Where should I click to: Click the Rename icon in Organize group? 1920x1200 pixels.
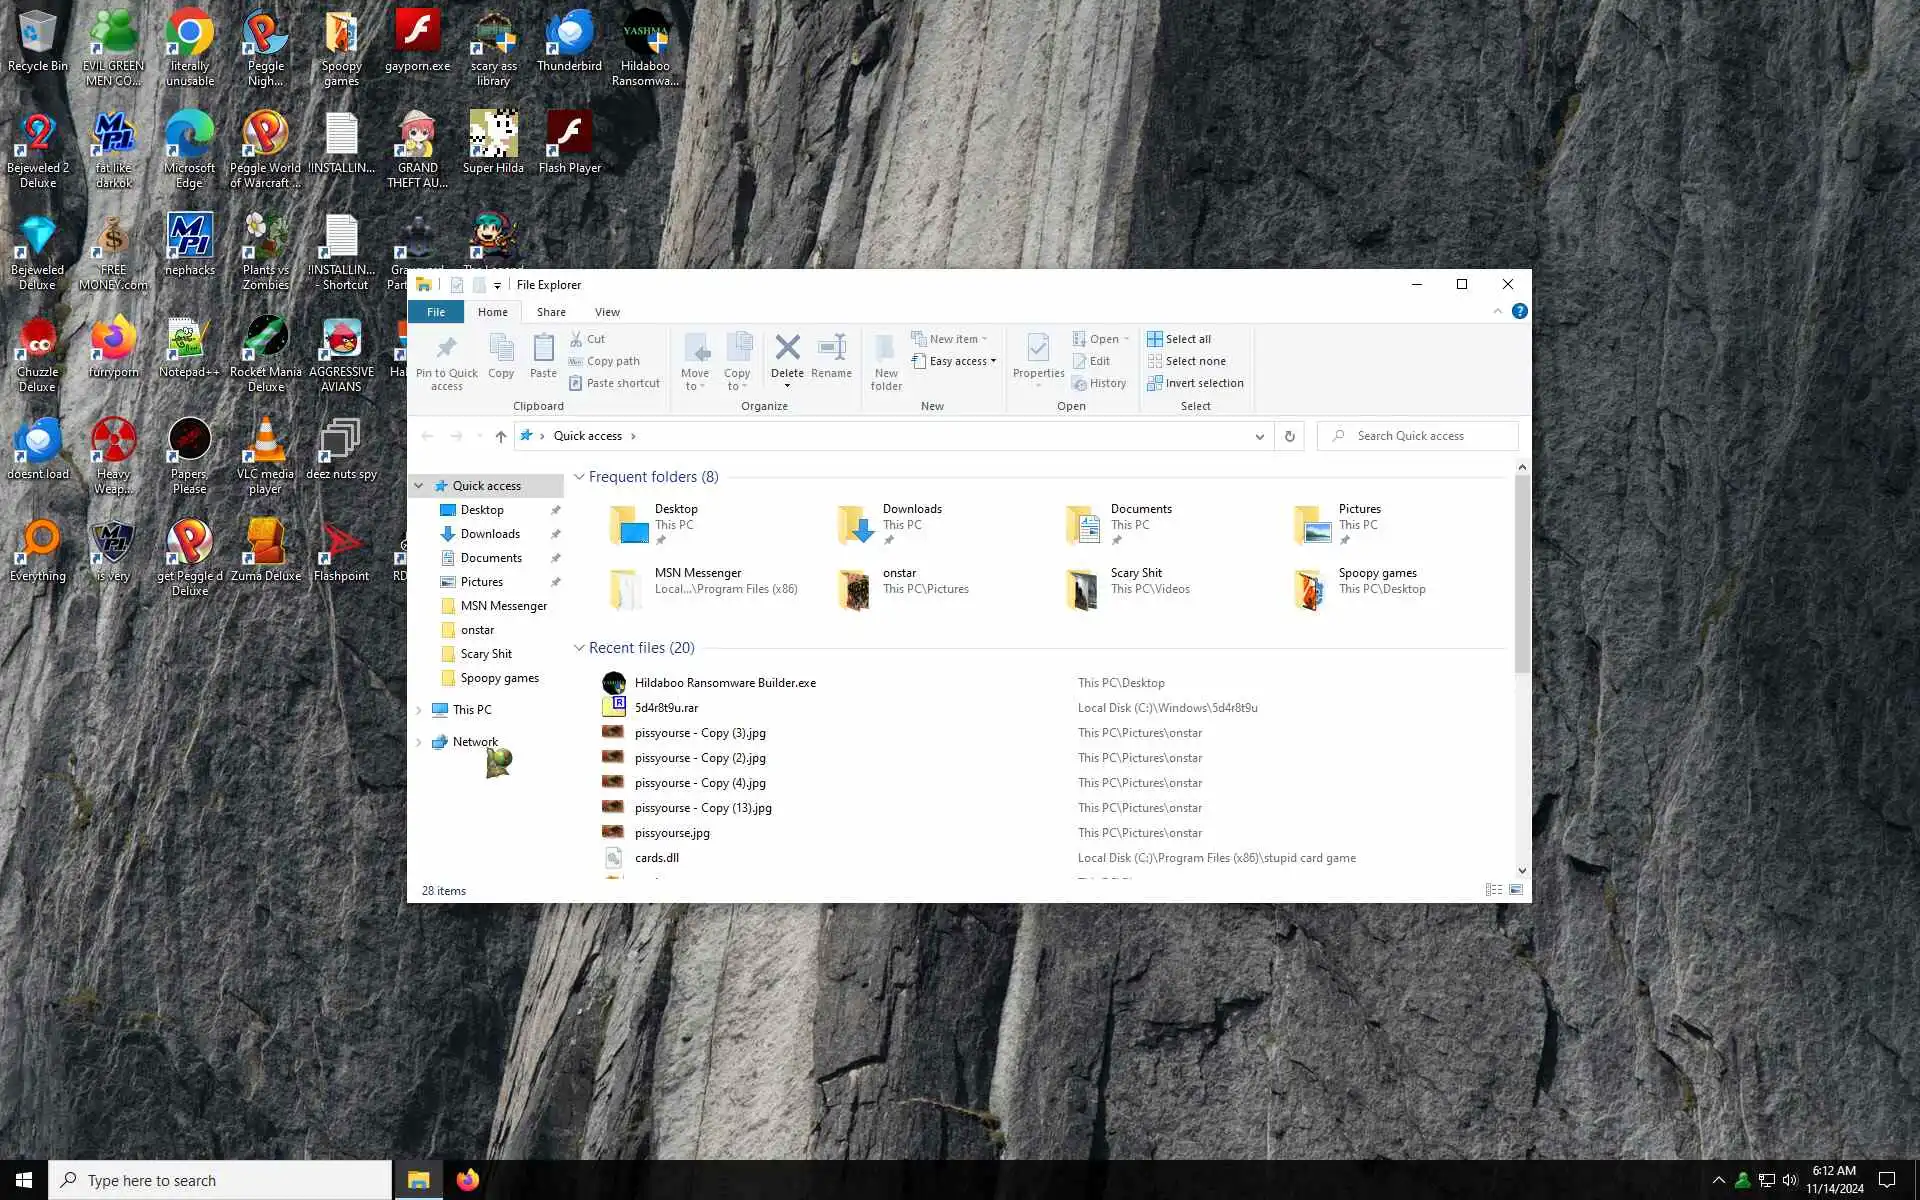click(831, 348)
